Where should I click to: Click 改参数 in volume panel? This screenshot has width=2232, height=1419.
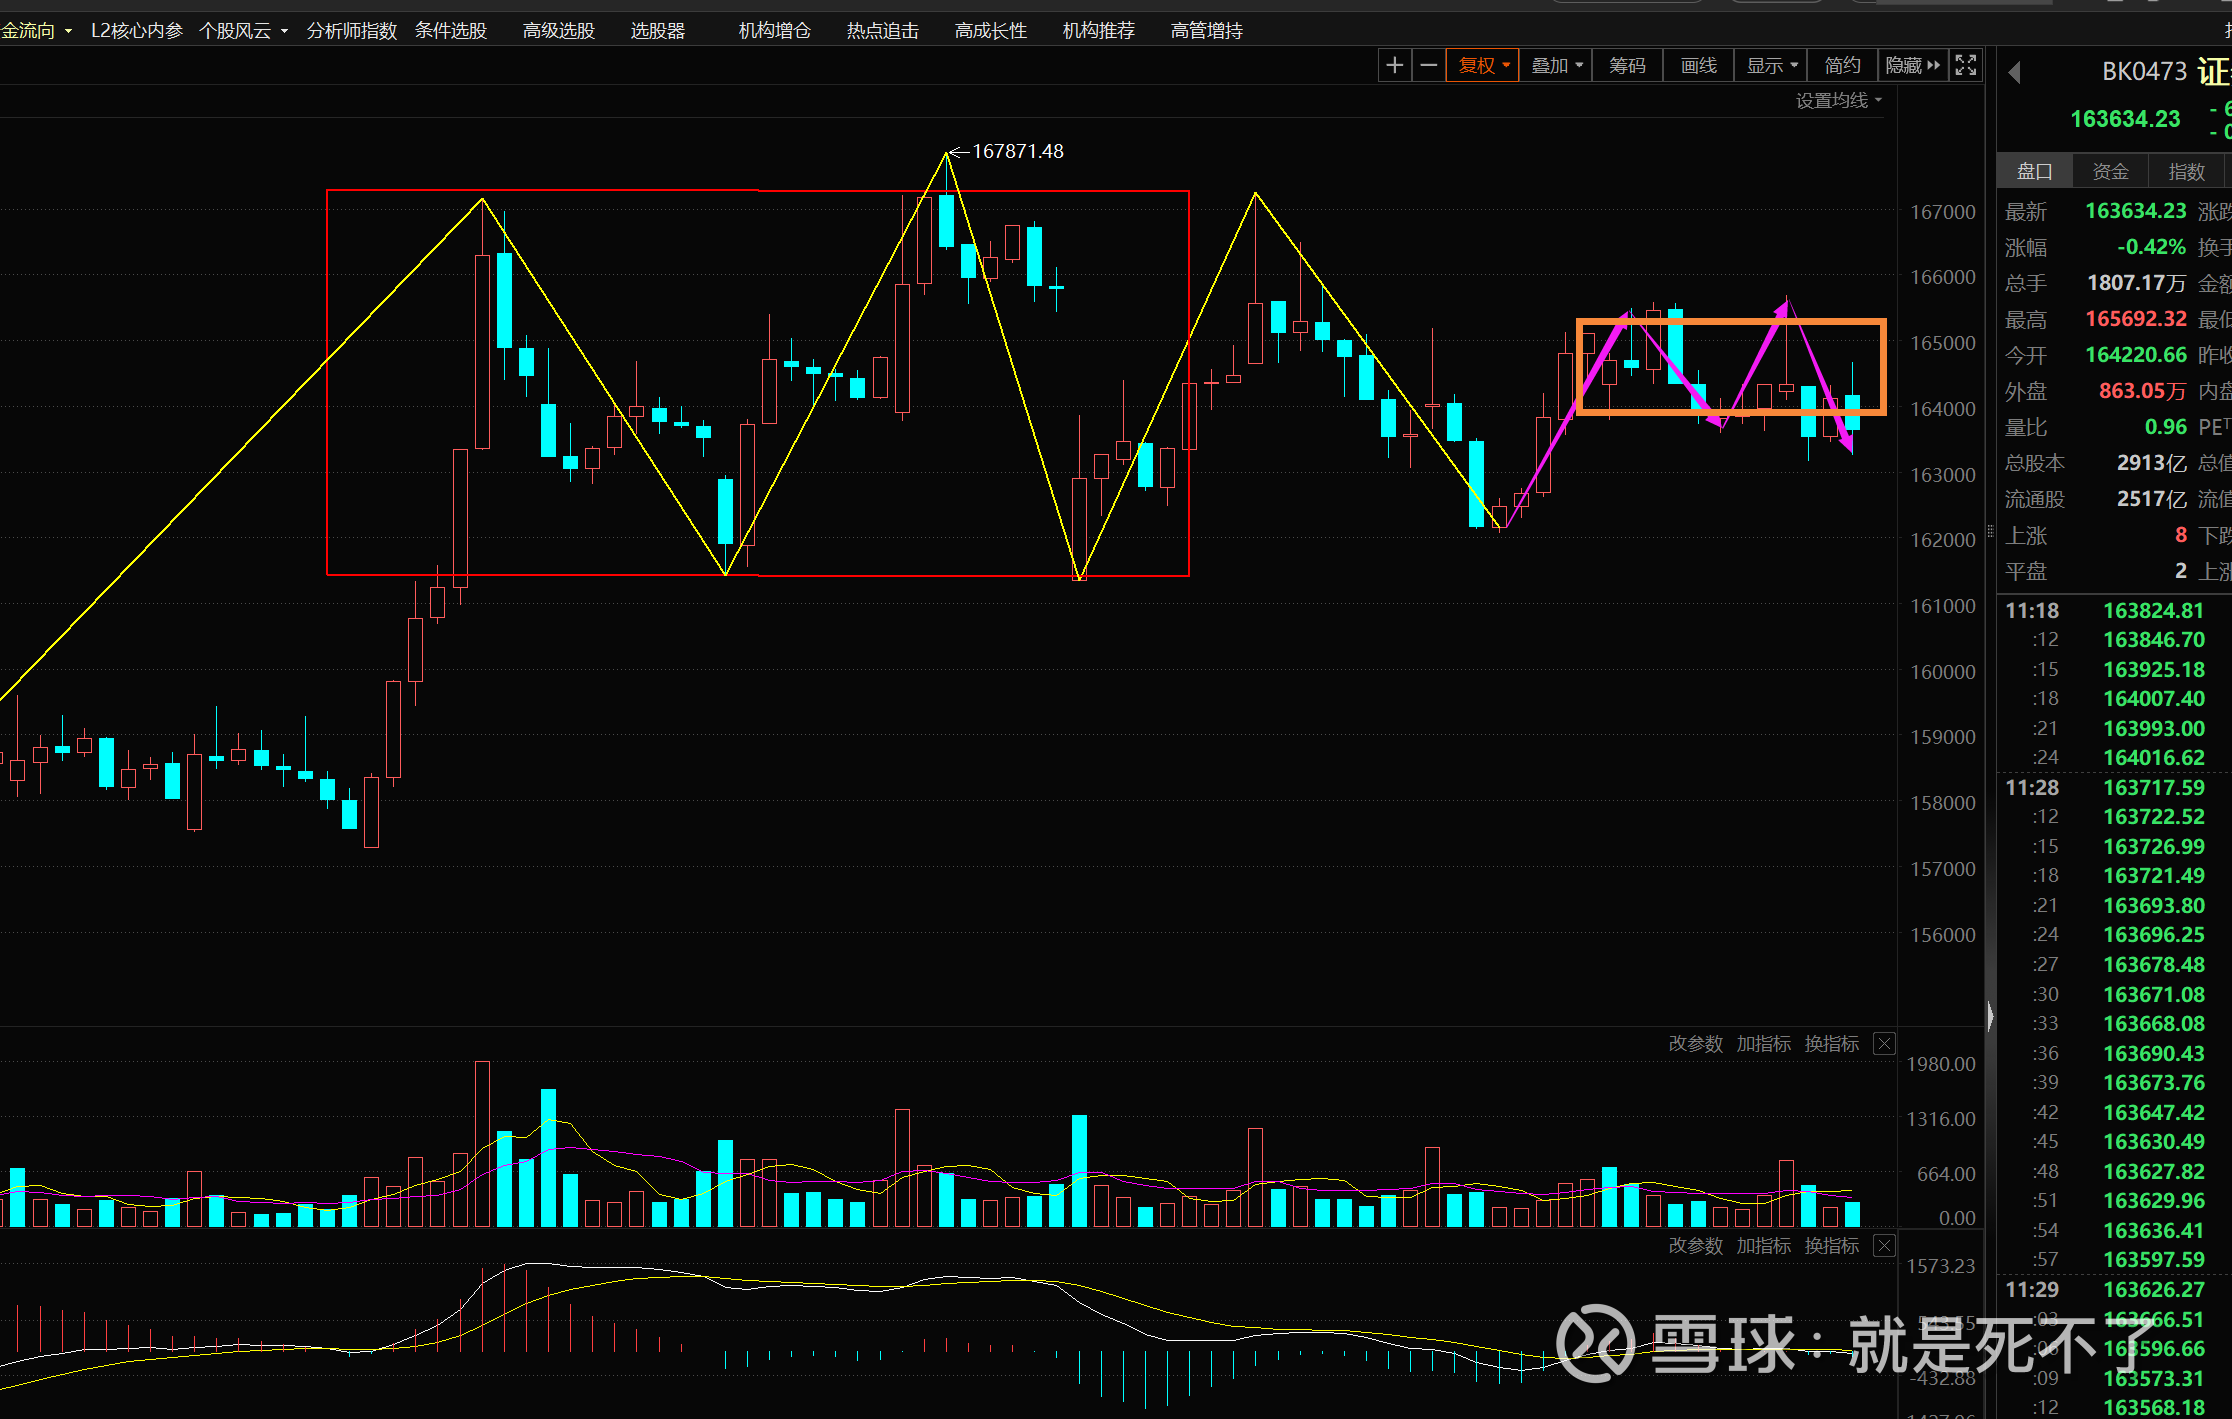click(1695, 1044)
